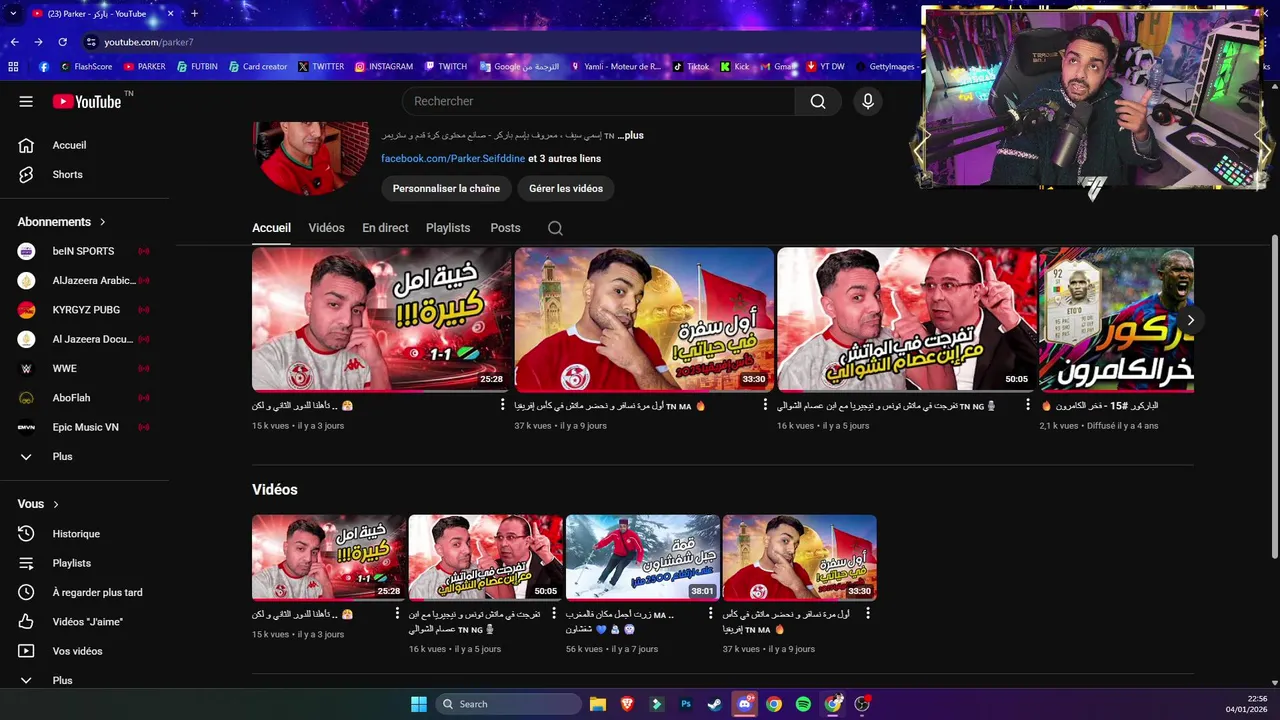Open beIN SPORTS subscription channel

[85, 251]
